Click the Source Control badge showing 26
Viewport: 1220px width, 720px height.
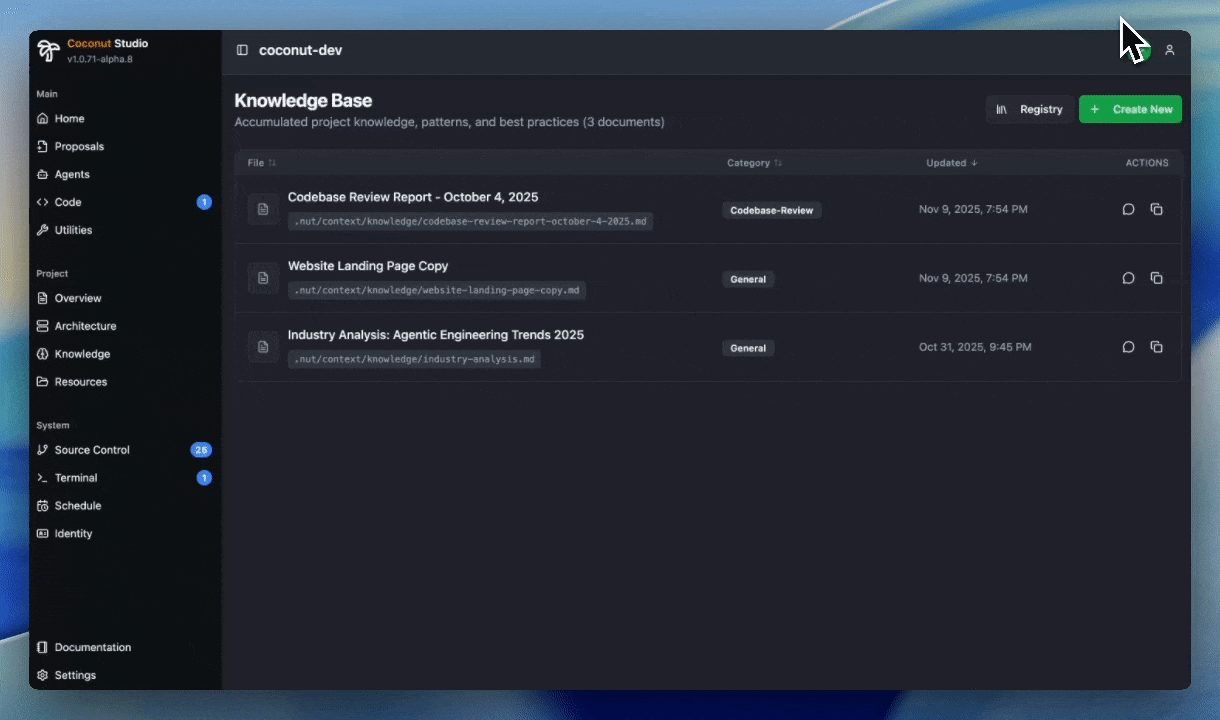coord(201,450)
